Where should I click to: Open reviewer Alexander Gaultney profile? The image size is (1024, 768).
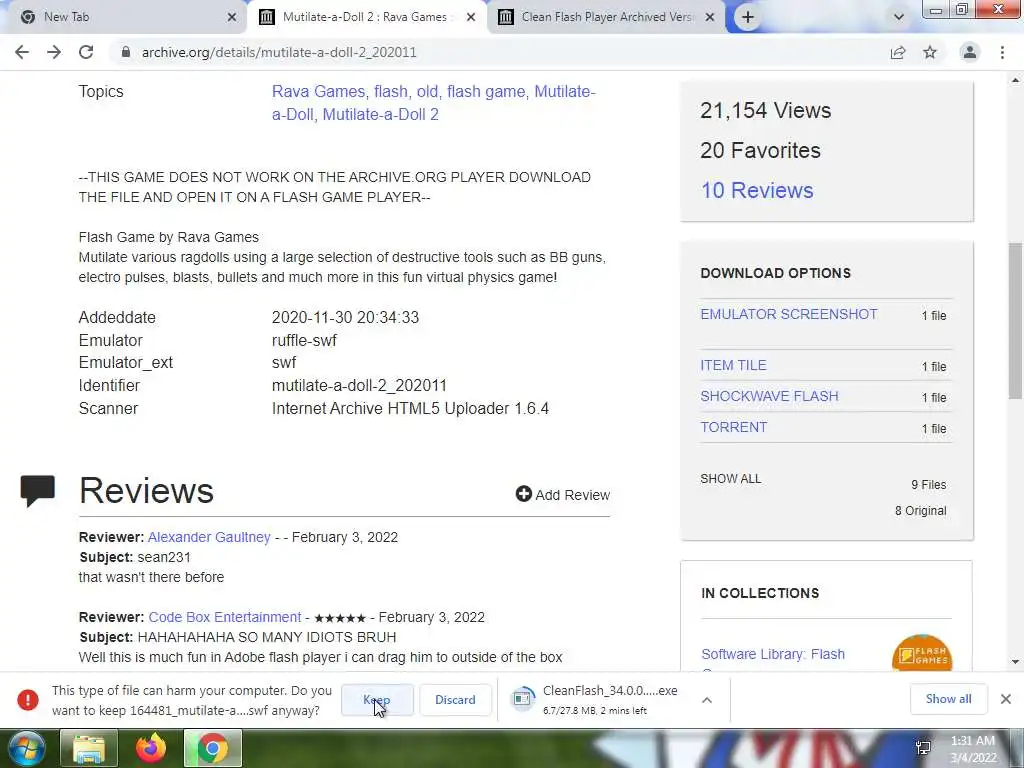[x=209, y=537]
